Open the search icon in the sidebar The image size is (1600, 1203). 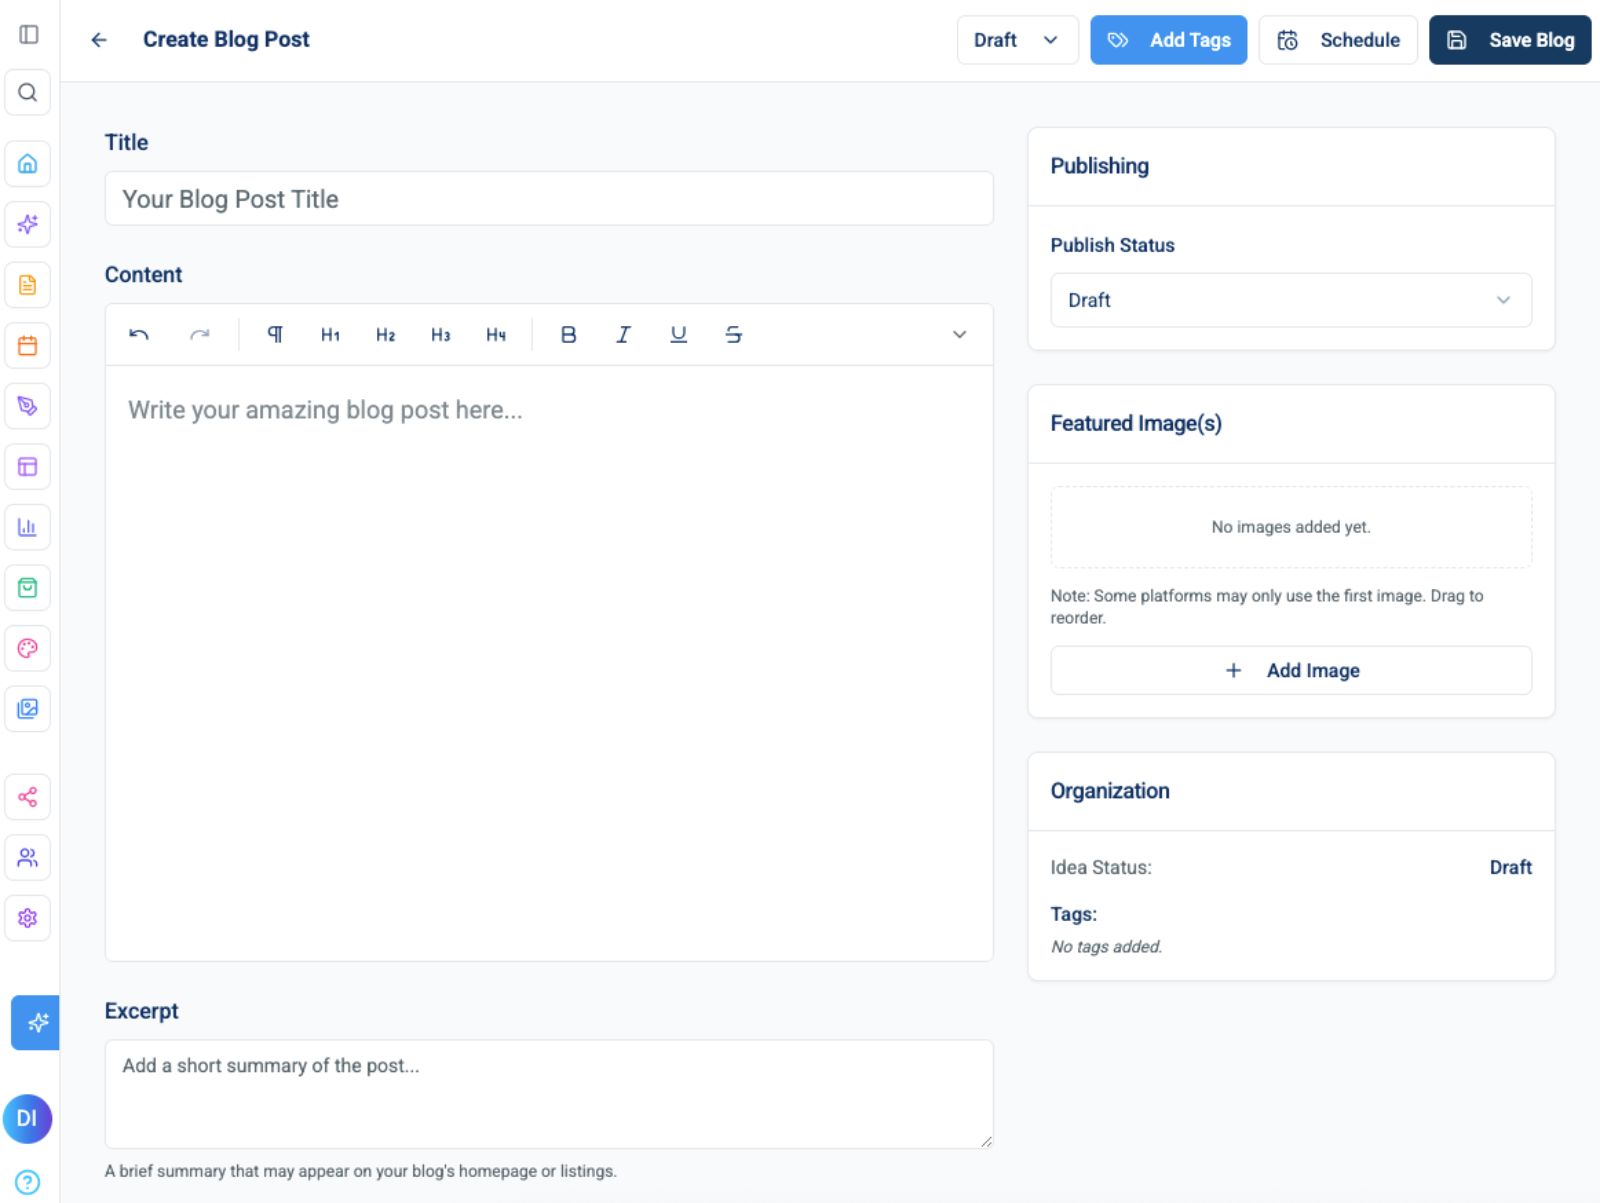coord(28,92)
